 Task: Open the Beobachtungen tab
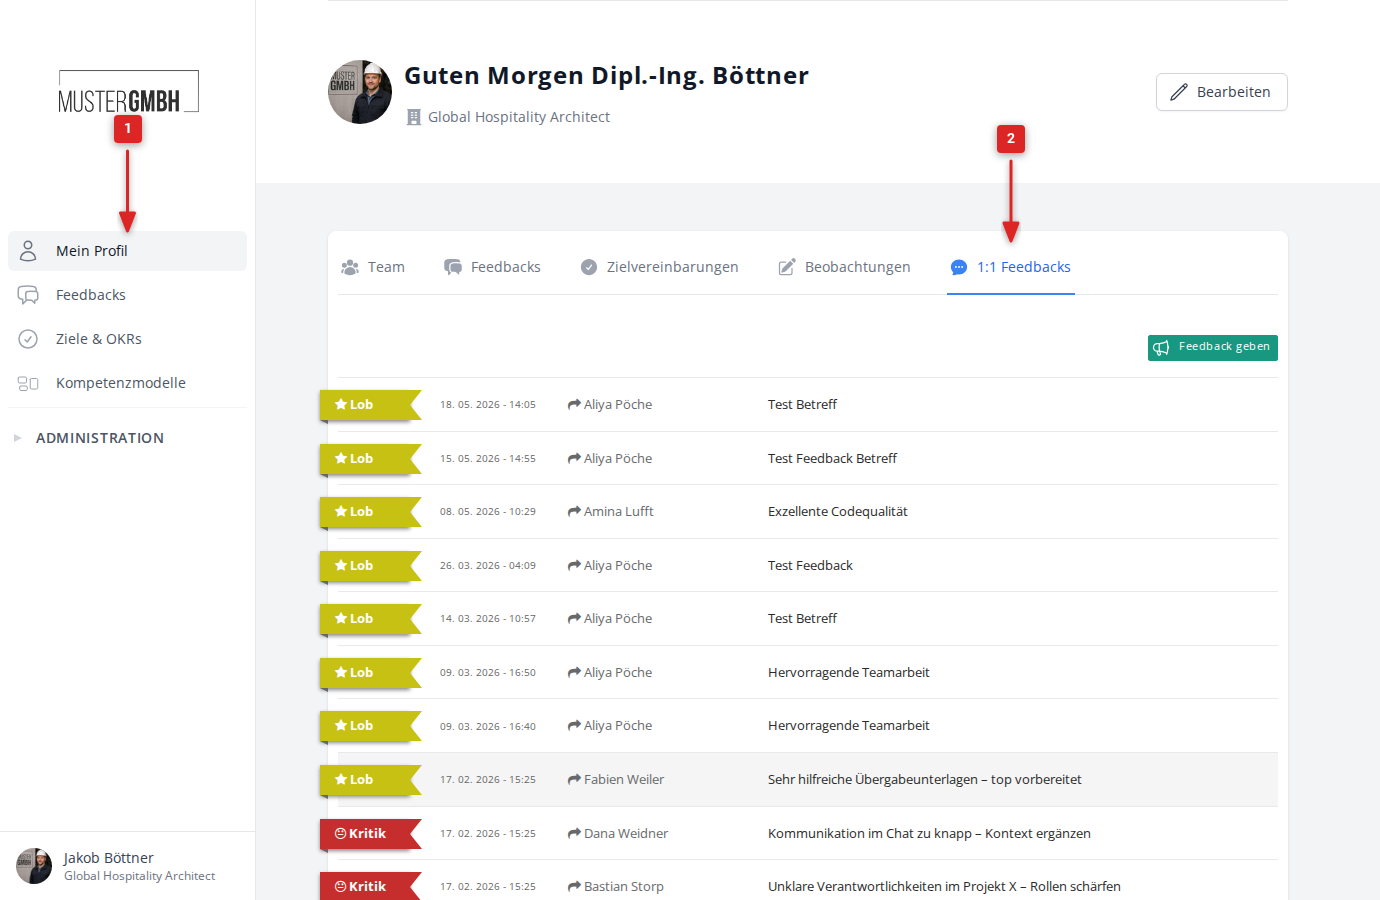pyautogui.click(x=845, y=267)
